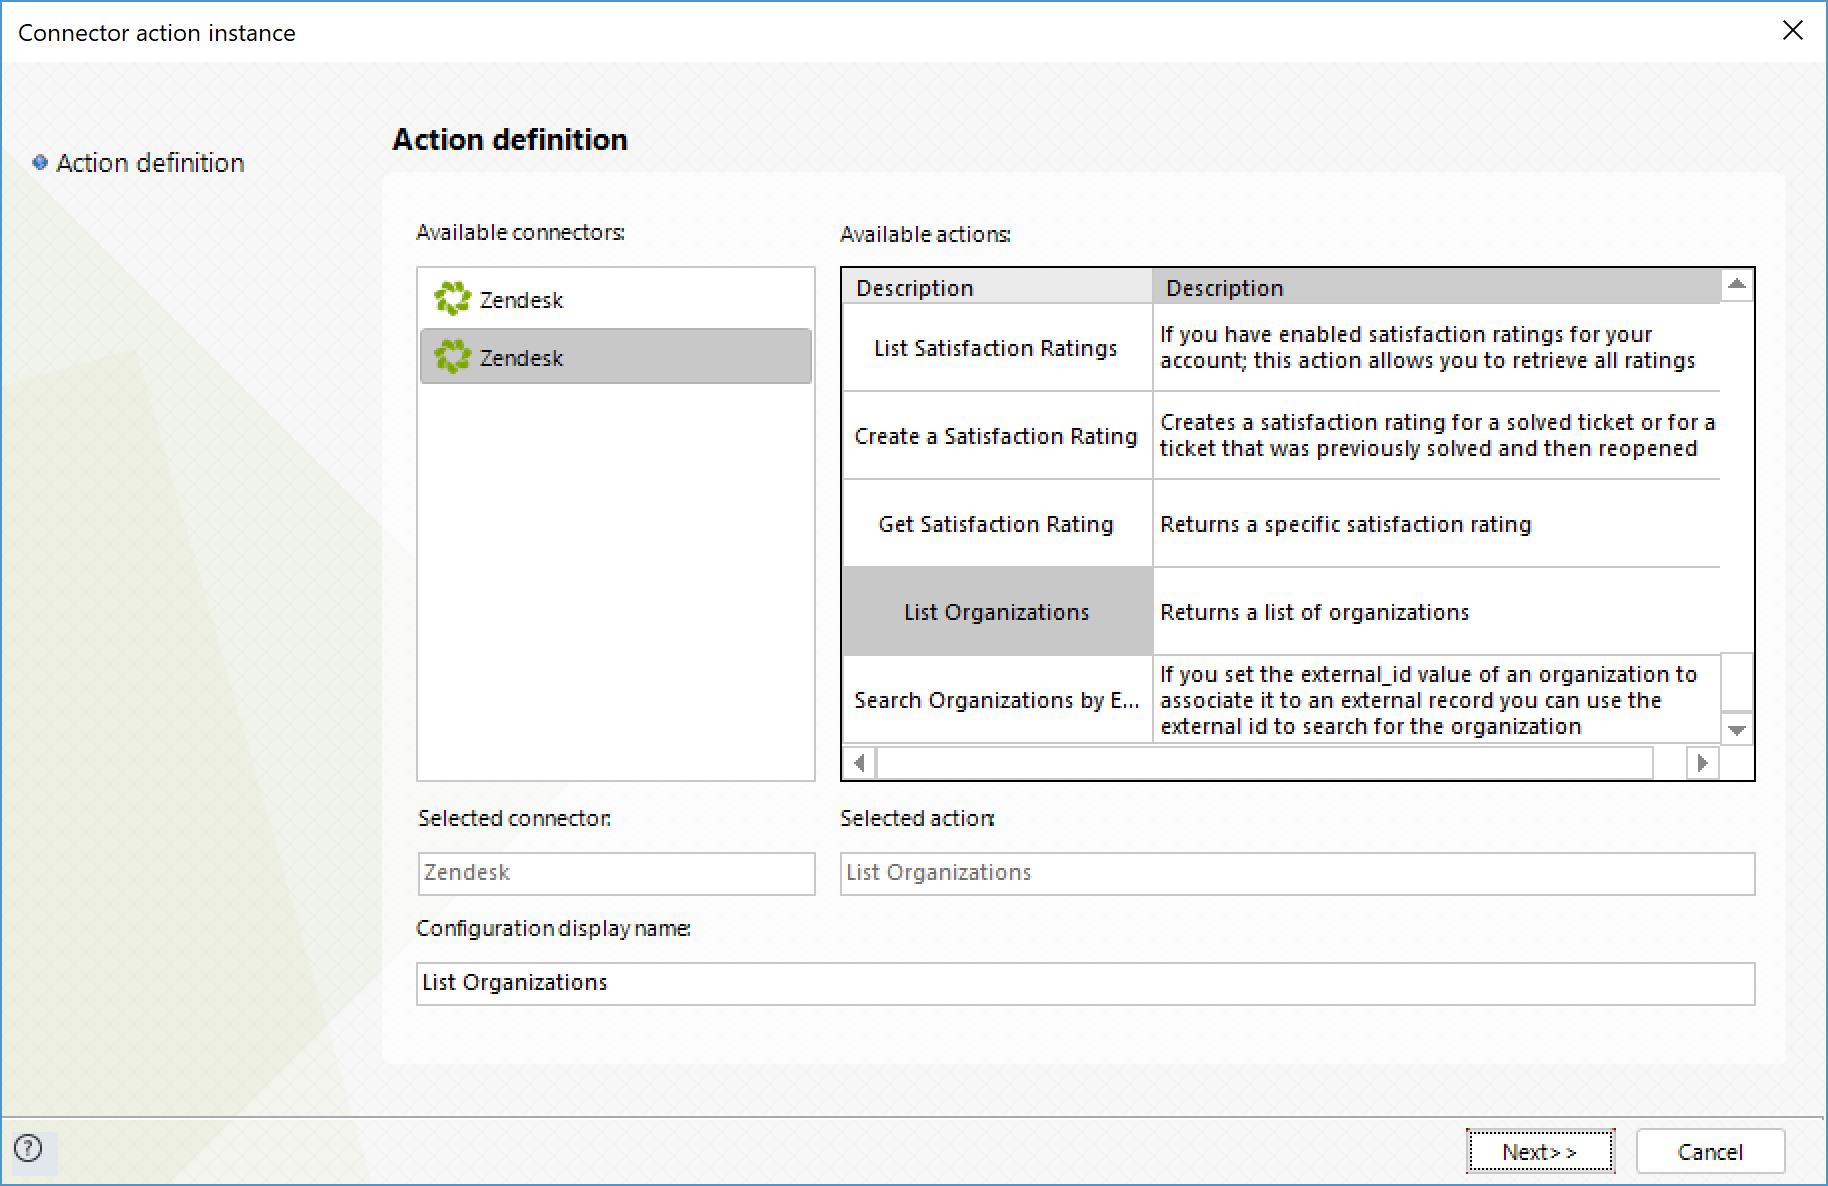Close the Connector action instance dialog

(1793, 31)
